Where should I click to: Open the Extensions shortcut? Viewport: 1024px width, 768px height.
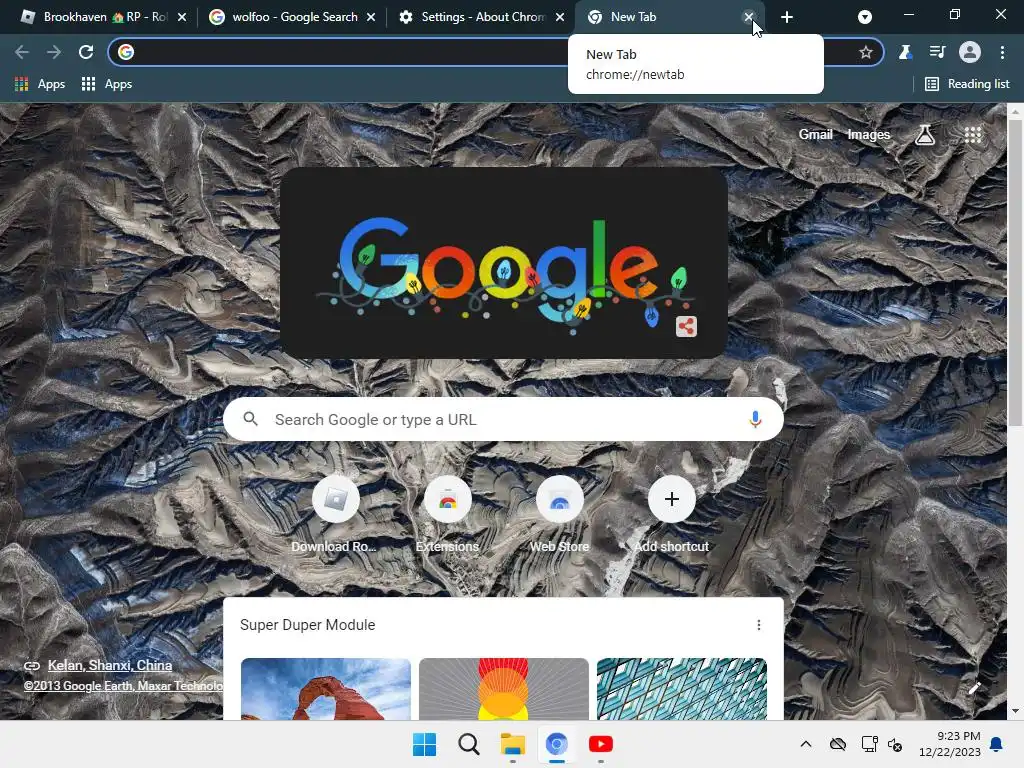coord(447,516)
